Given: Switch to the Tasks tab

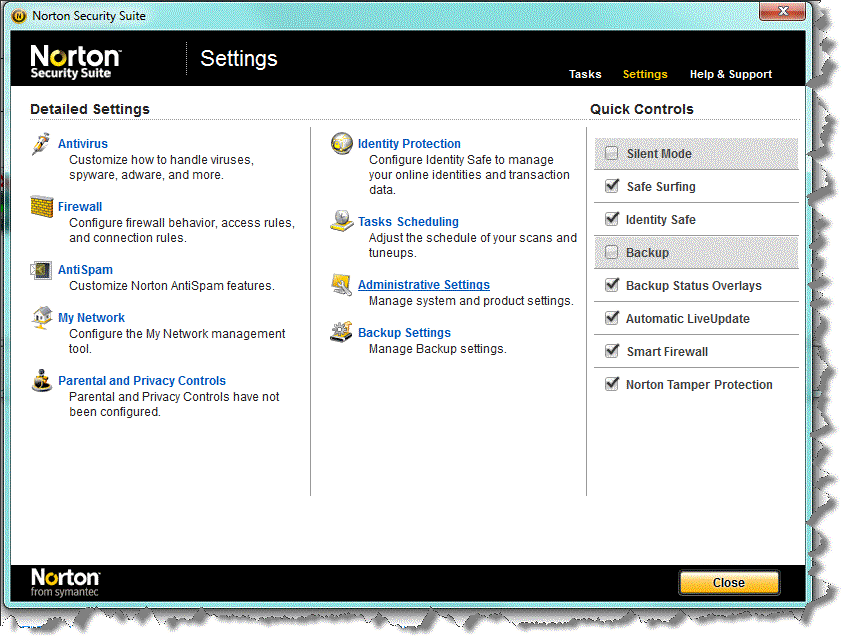Looking at the screenshot, I should click(x=585, y=74).
